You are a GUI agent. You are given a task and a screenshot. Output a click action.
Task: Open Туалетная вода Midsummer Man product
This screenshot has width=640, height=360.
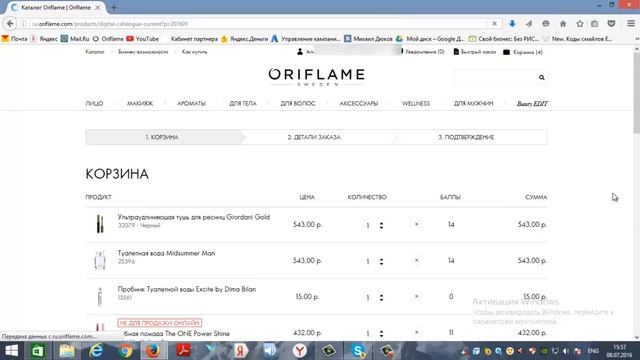(x=166, y=253)
